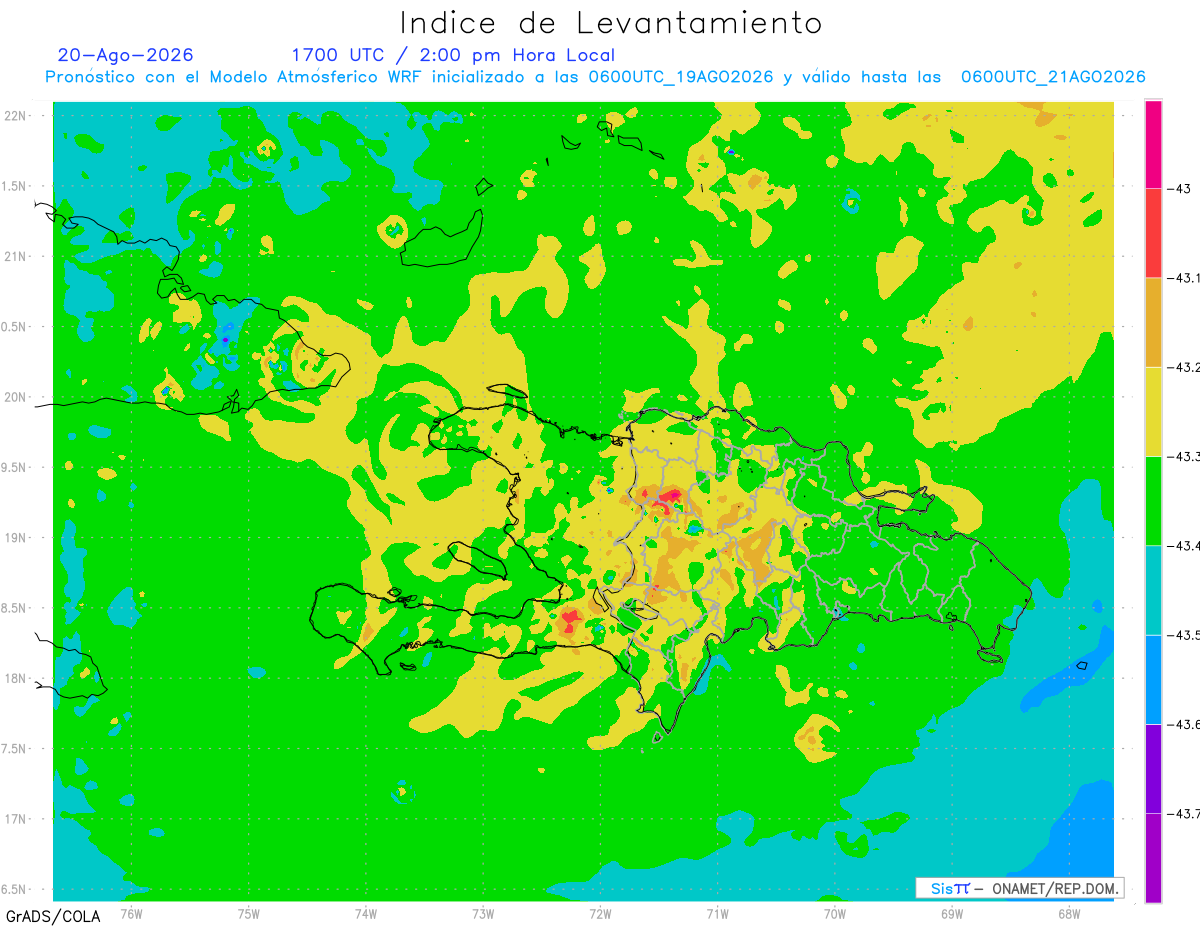1200x927 pixels.
Task: Click the '74W' longitude label
Action: click(x=365, y=913)
